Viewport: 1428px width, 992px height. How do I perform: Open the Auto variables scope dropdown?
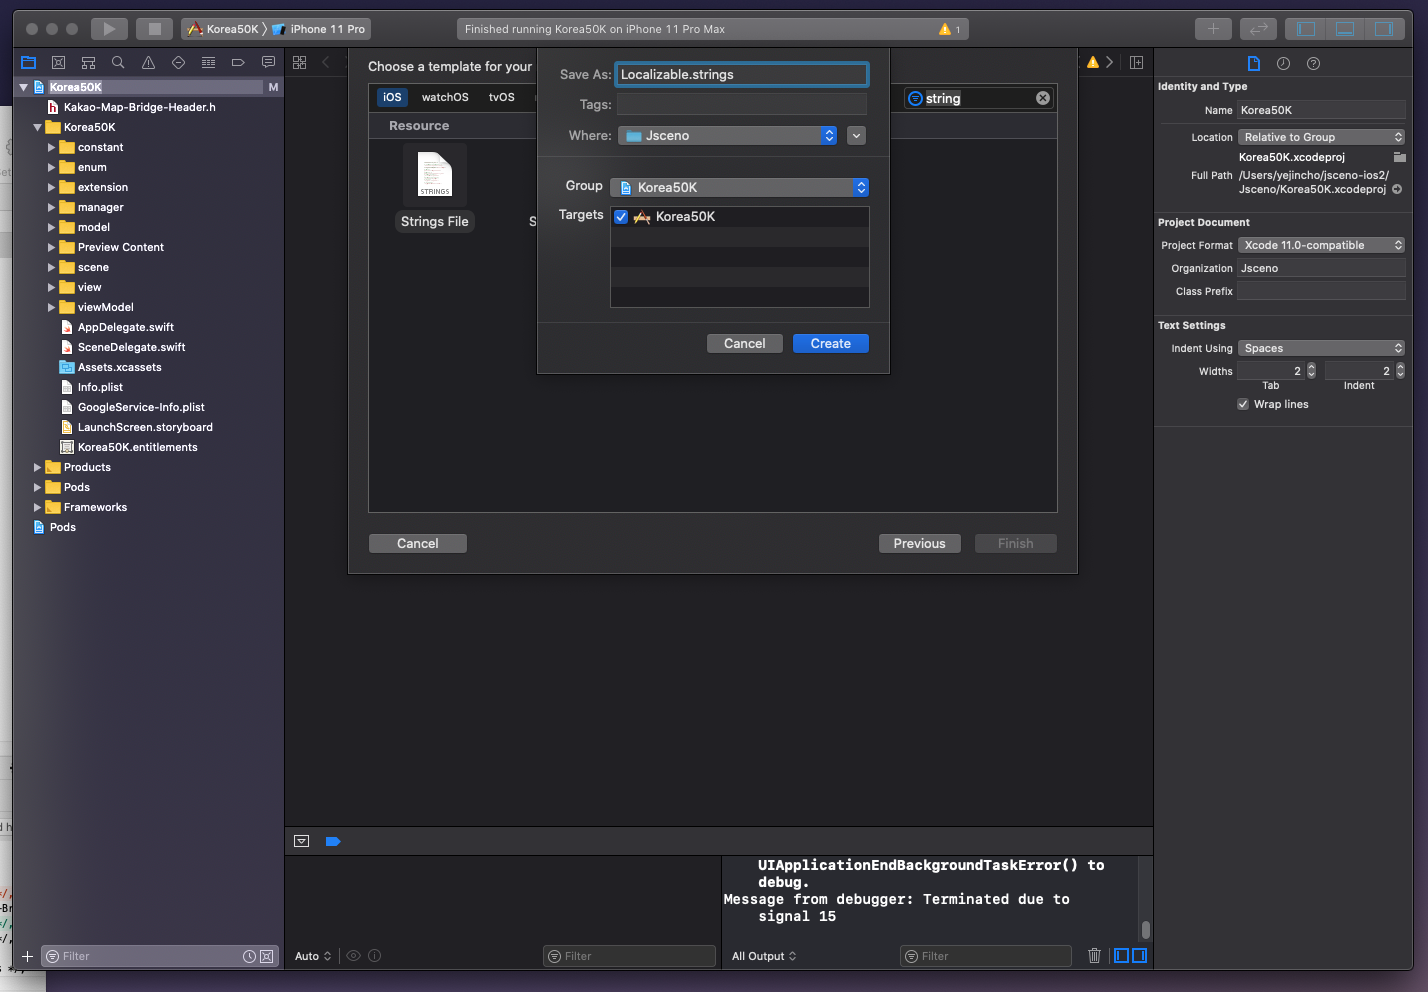tap(313, 956)
